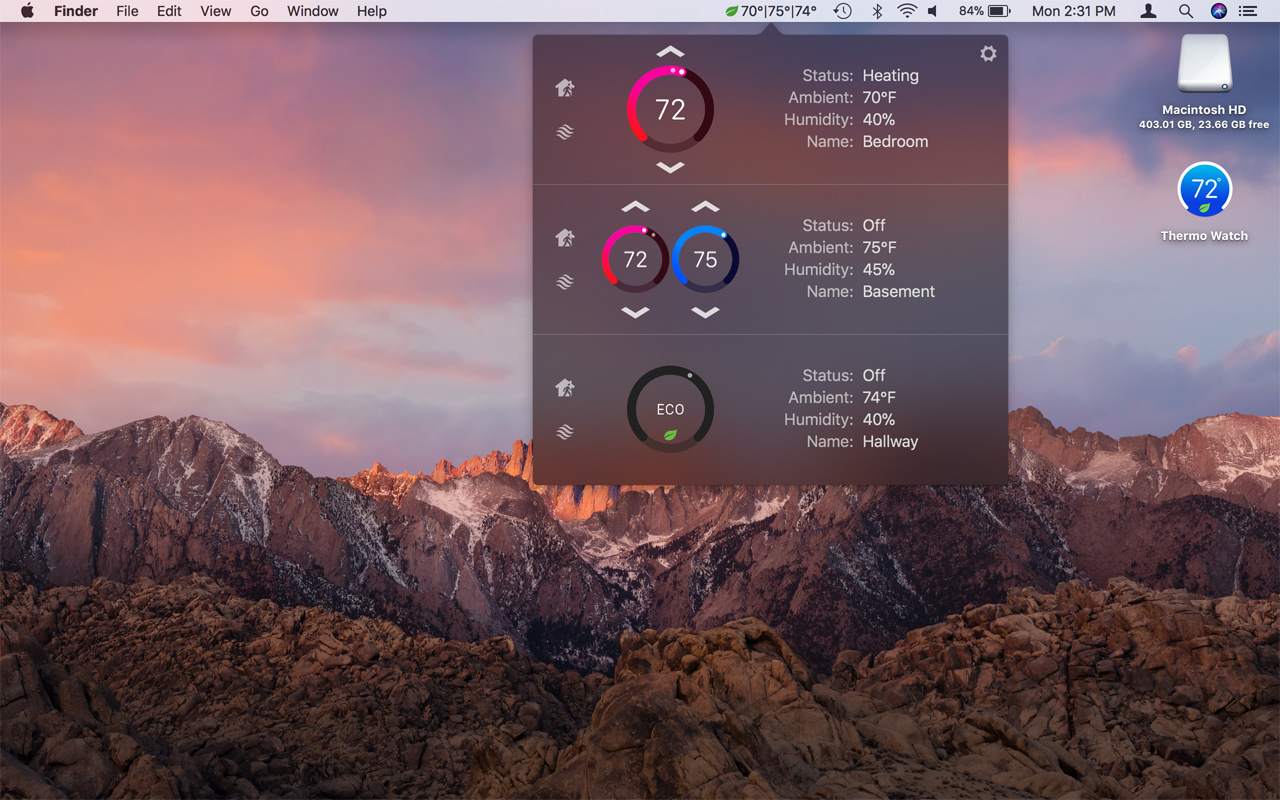Click the Bluetooth menu bar icon
Screen dimensions: 1280x800
(877, 11)
